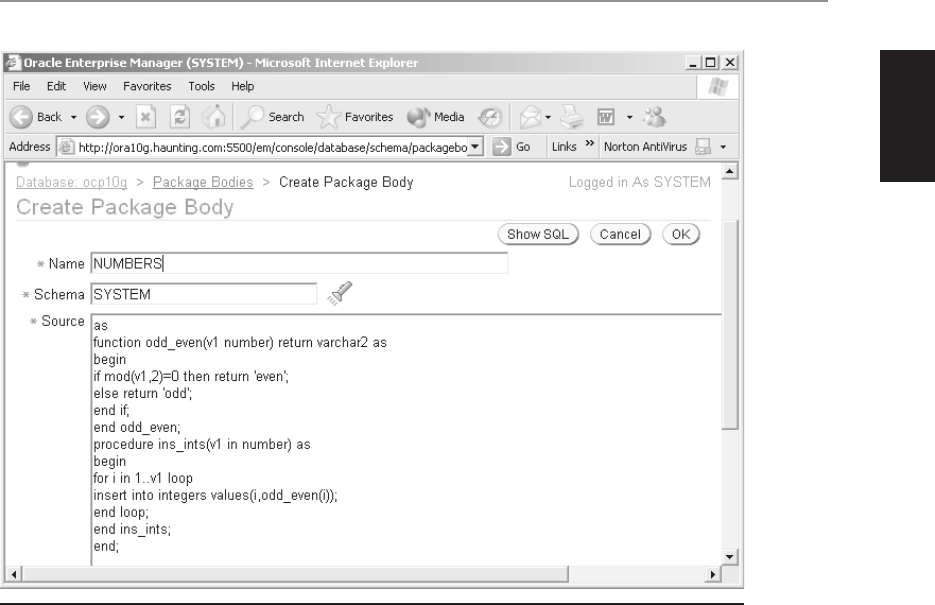
Task: Click the Show SQL button
Action: tap(538, 234)
